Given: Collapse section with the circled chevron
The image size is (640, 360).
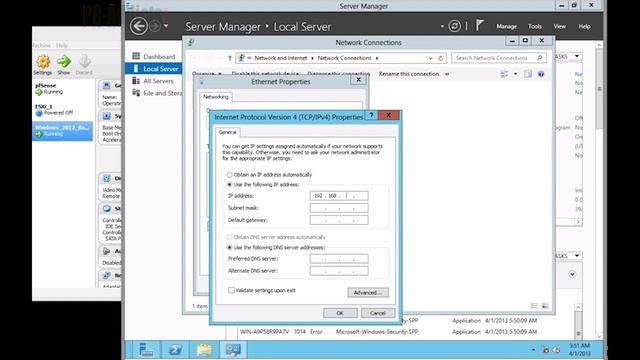Looking at the screenshot, I should [572, 274].
